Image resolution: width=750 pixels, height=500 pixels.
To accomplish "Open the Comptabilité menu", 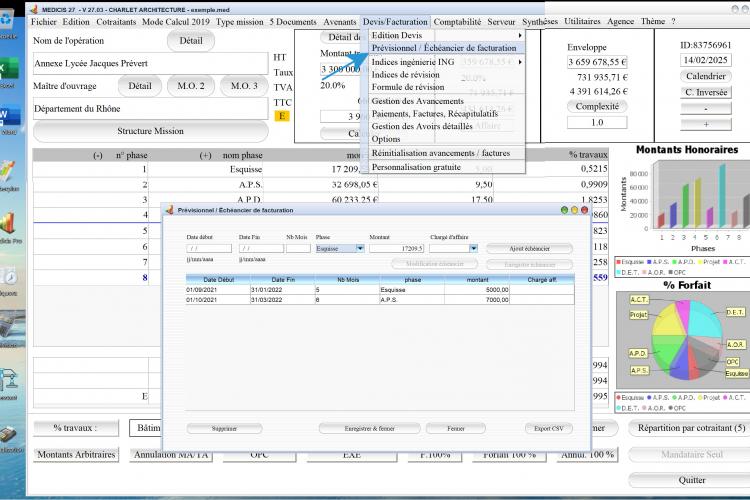I will click(x=457, y=22).
